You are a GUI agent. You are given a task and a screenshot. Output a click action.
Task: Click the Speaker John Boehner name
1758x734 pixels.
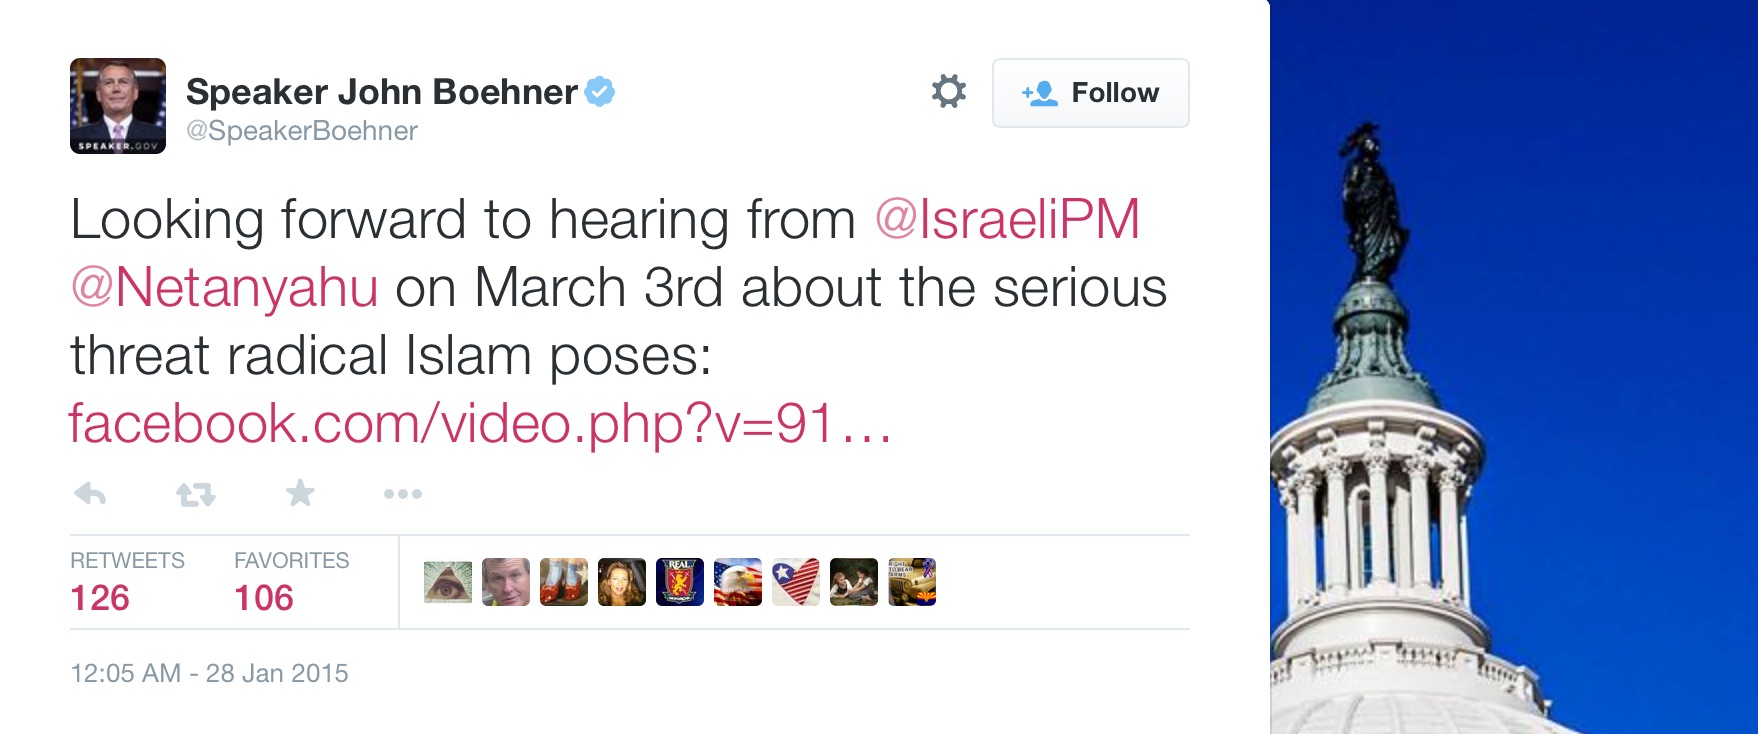tap(382, 92)
